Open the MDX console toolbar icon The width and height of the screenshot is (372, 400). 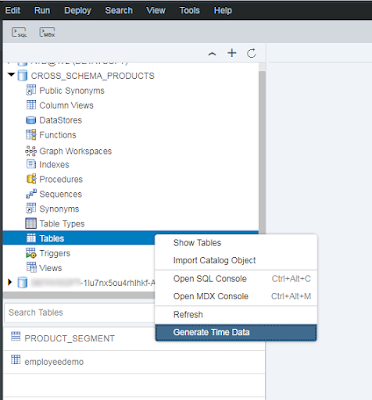click(47, 32)
